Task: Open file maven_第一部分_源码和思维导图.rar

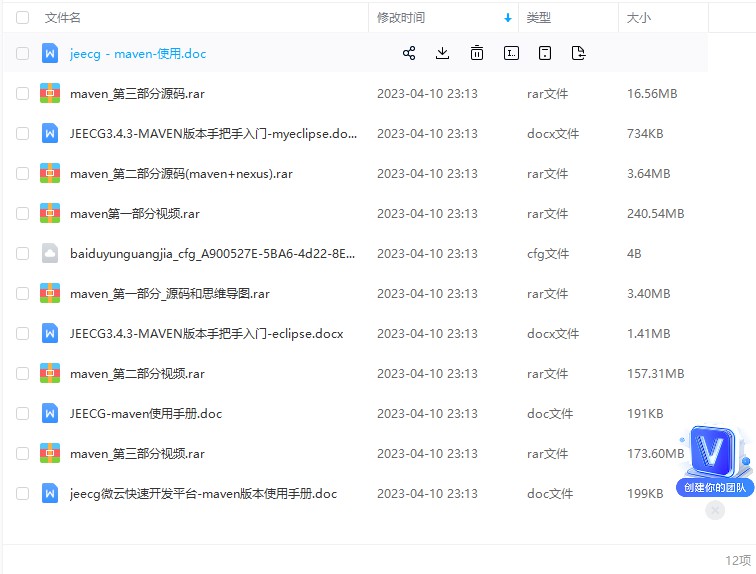Action: point(170,294)
